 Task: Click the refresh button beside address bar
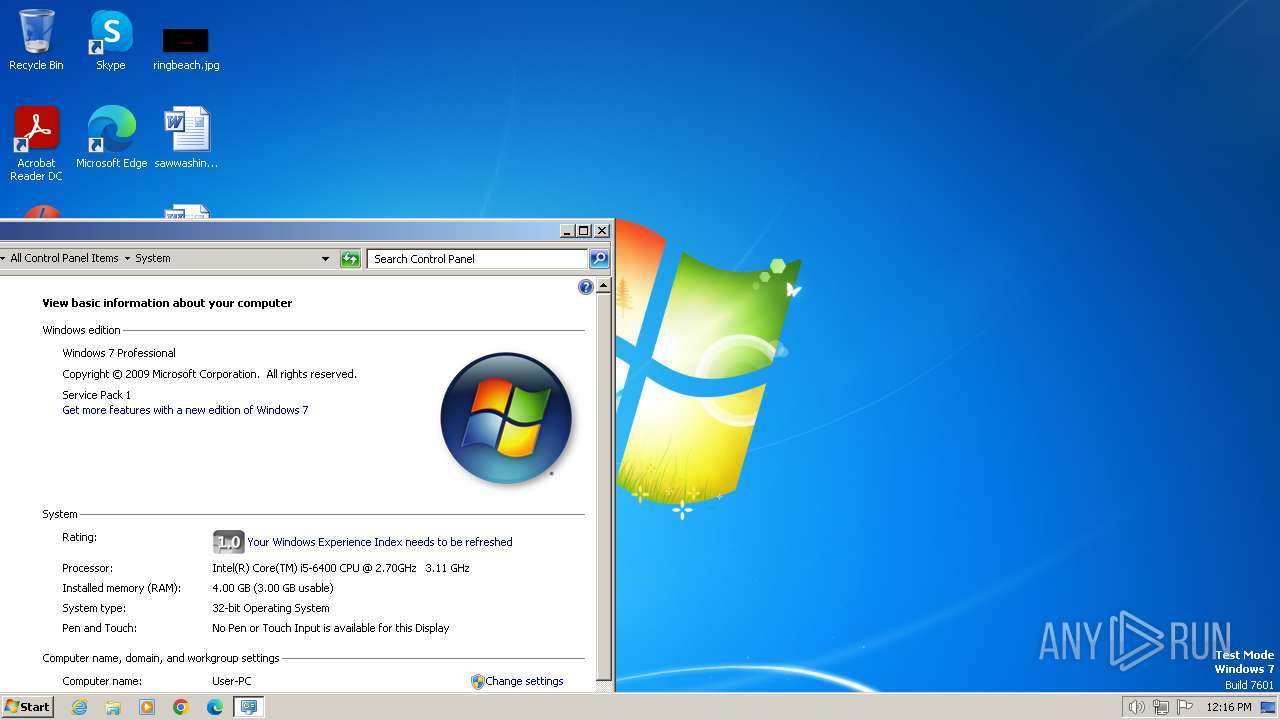(350, 259)
